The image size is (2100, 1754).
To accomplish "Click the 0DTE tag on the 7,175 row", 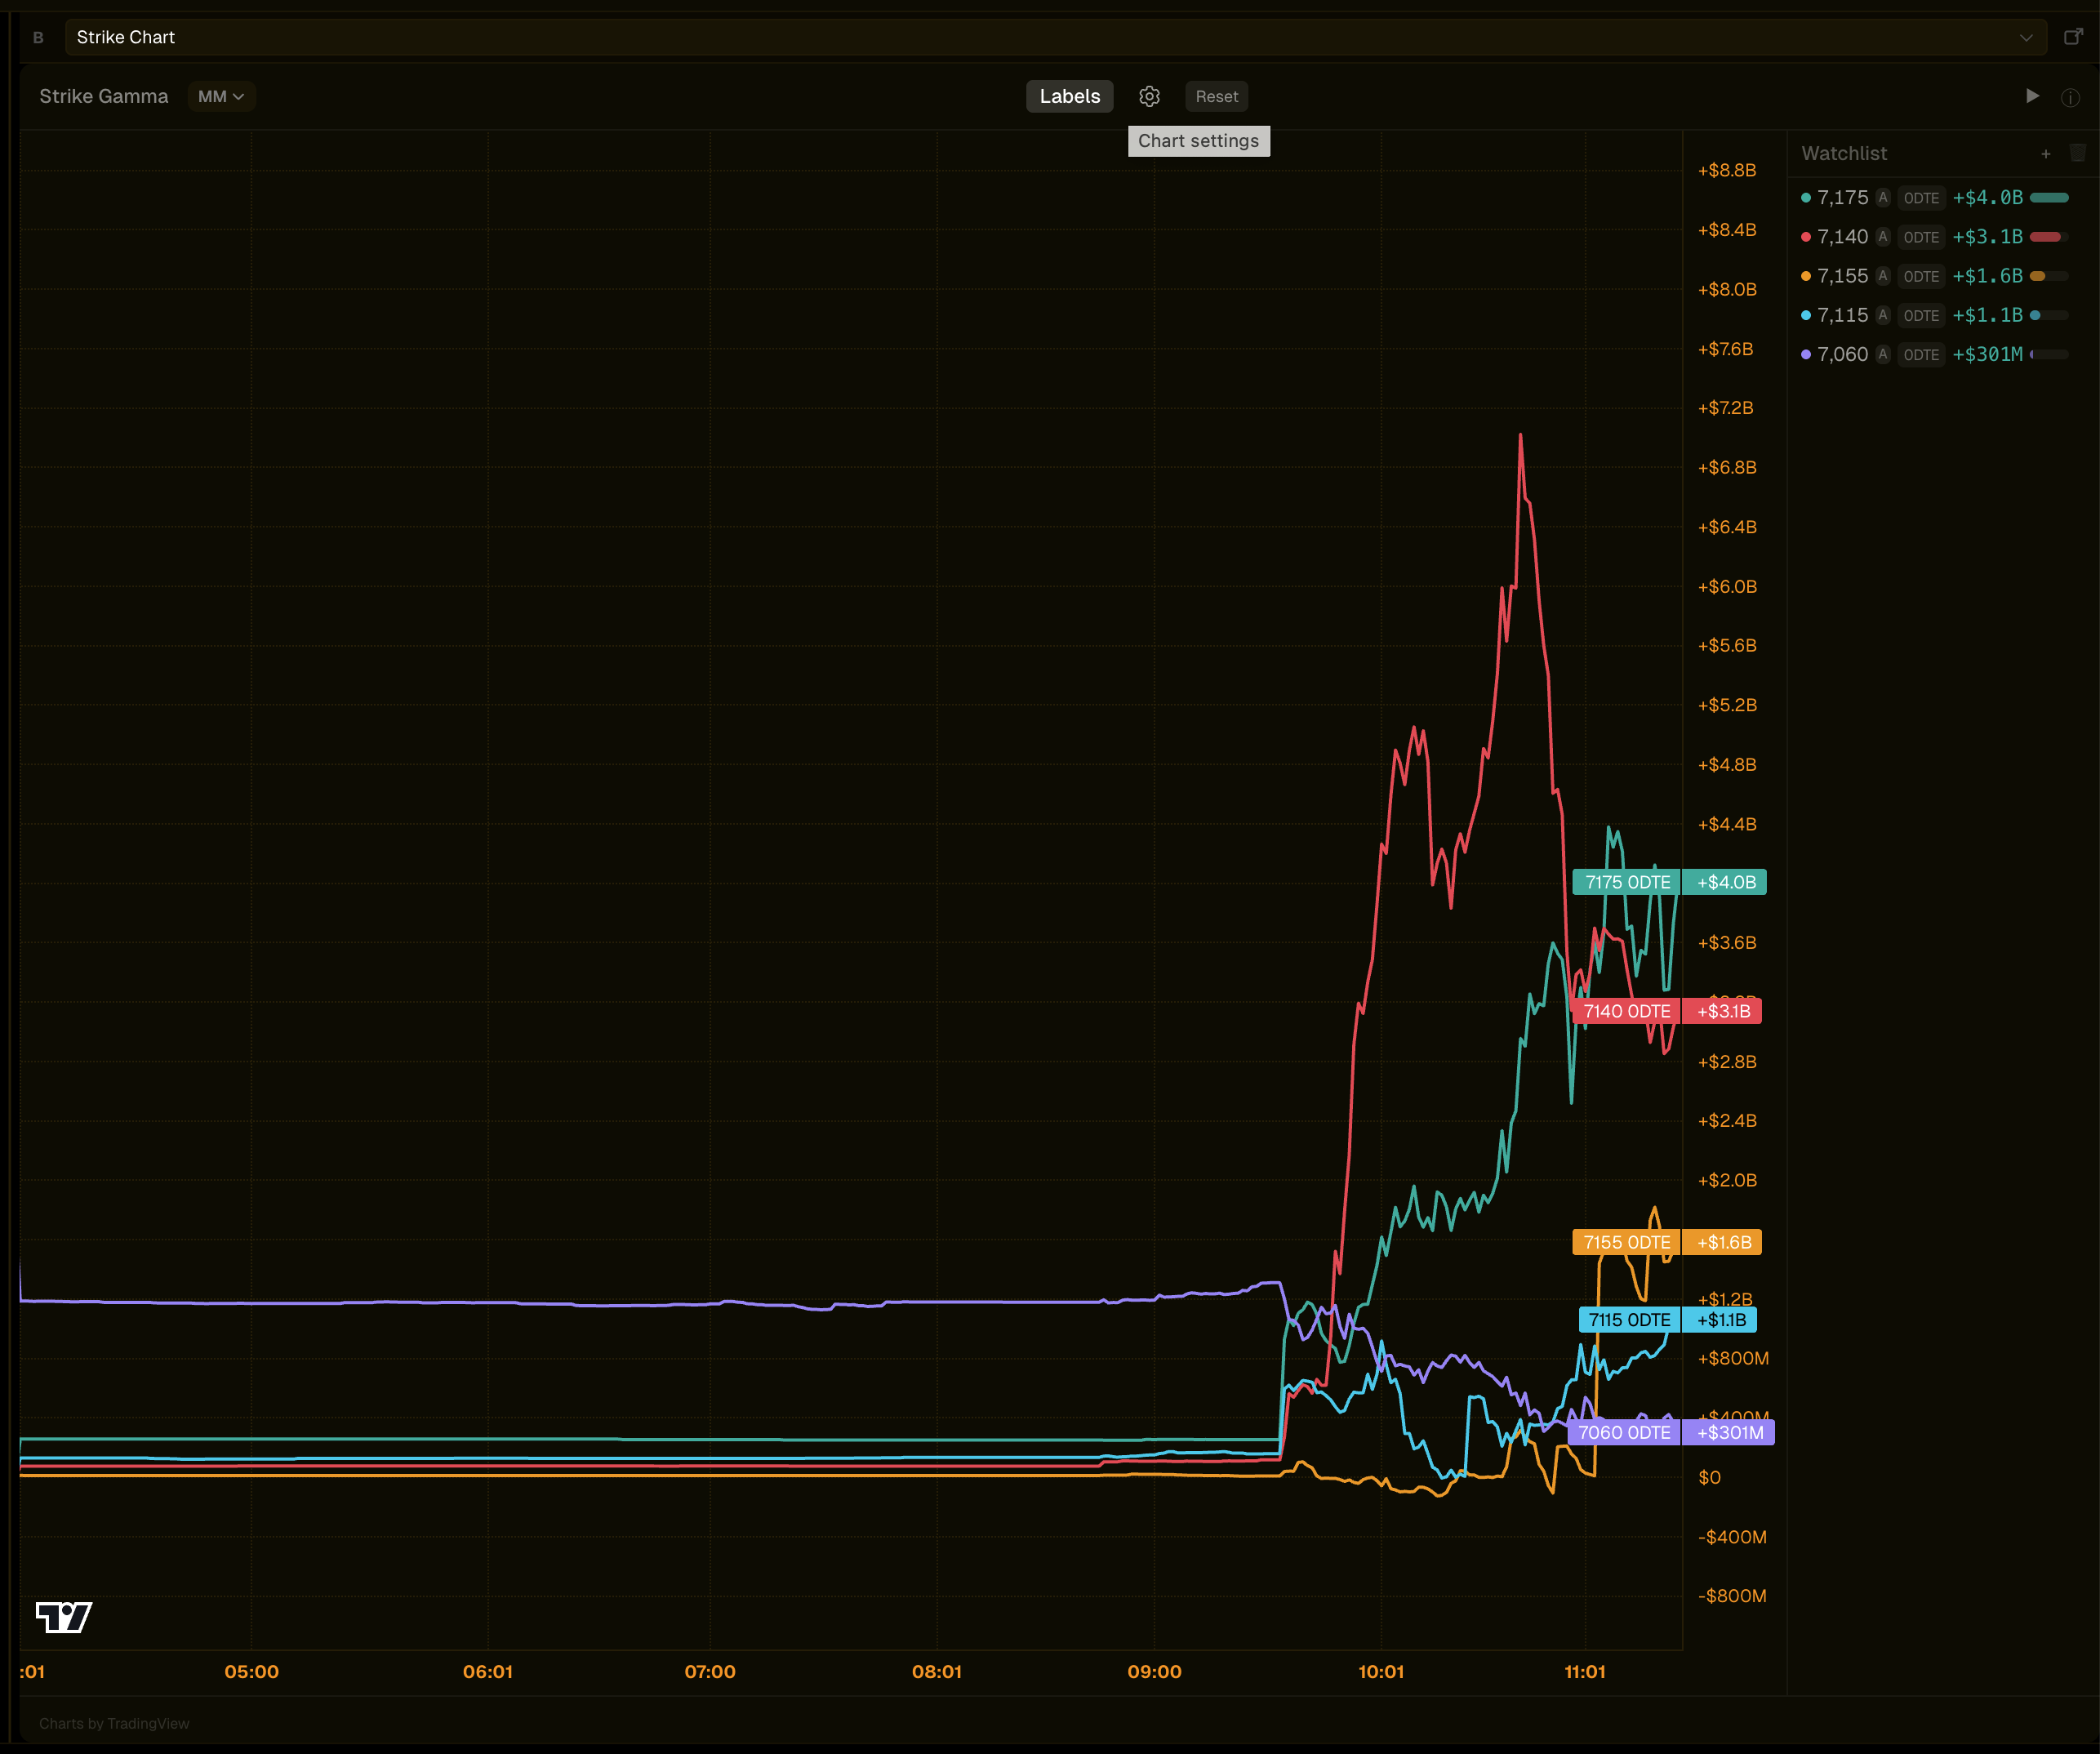I will [1921, 198].
